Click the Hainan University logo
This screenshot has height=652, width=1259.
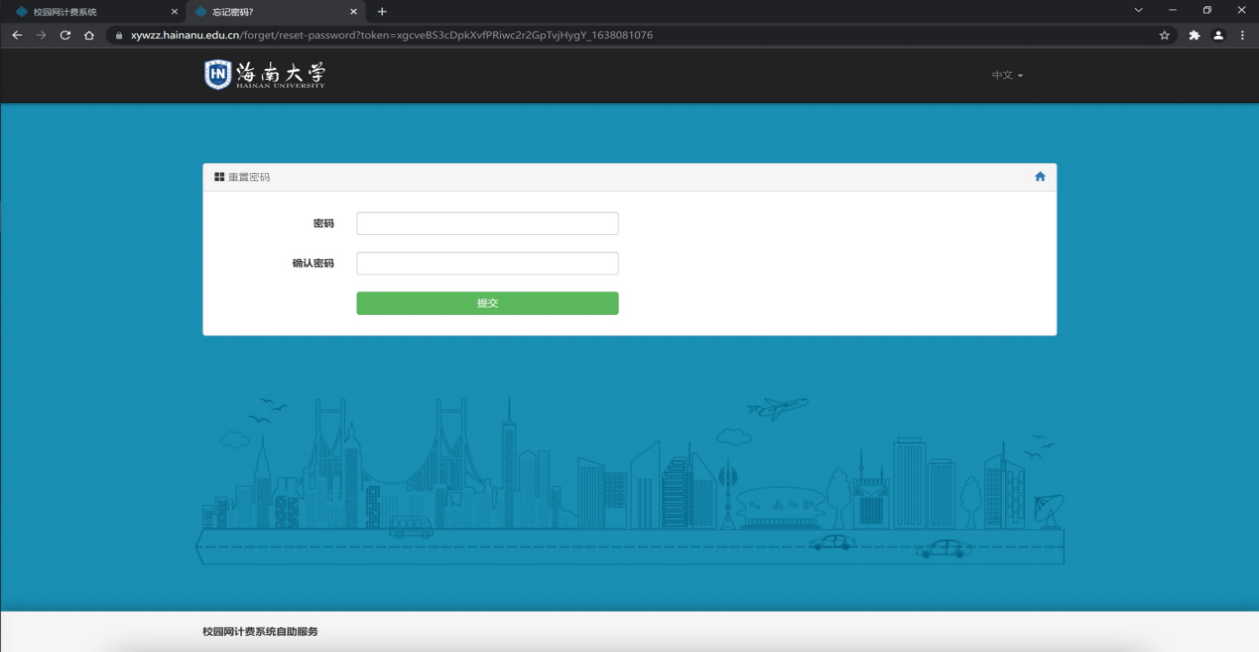point(265,75)
